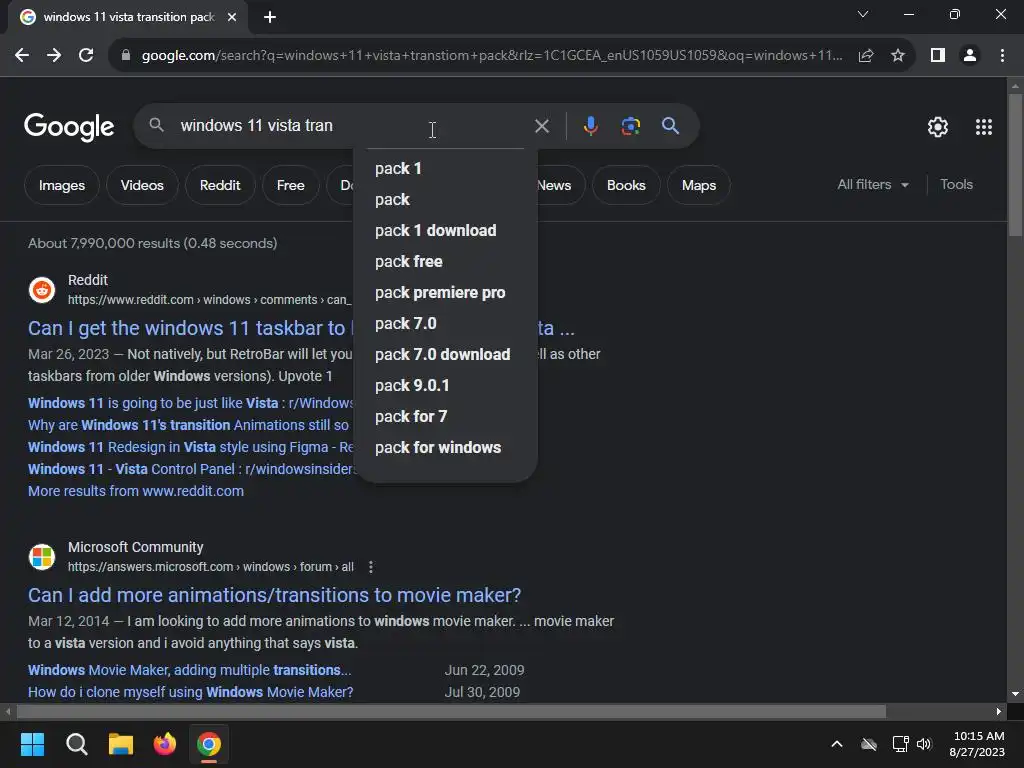Click the Reddit site favicon
1024x768 pixels.
(x=42, y=290)
